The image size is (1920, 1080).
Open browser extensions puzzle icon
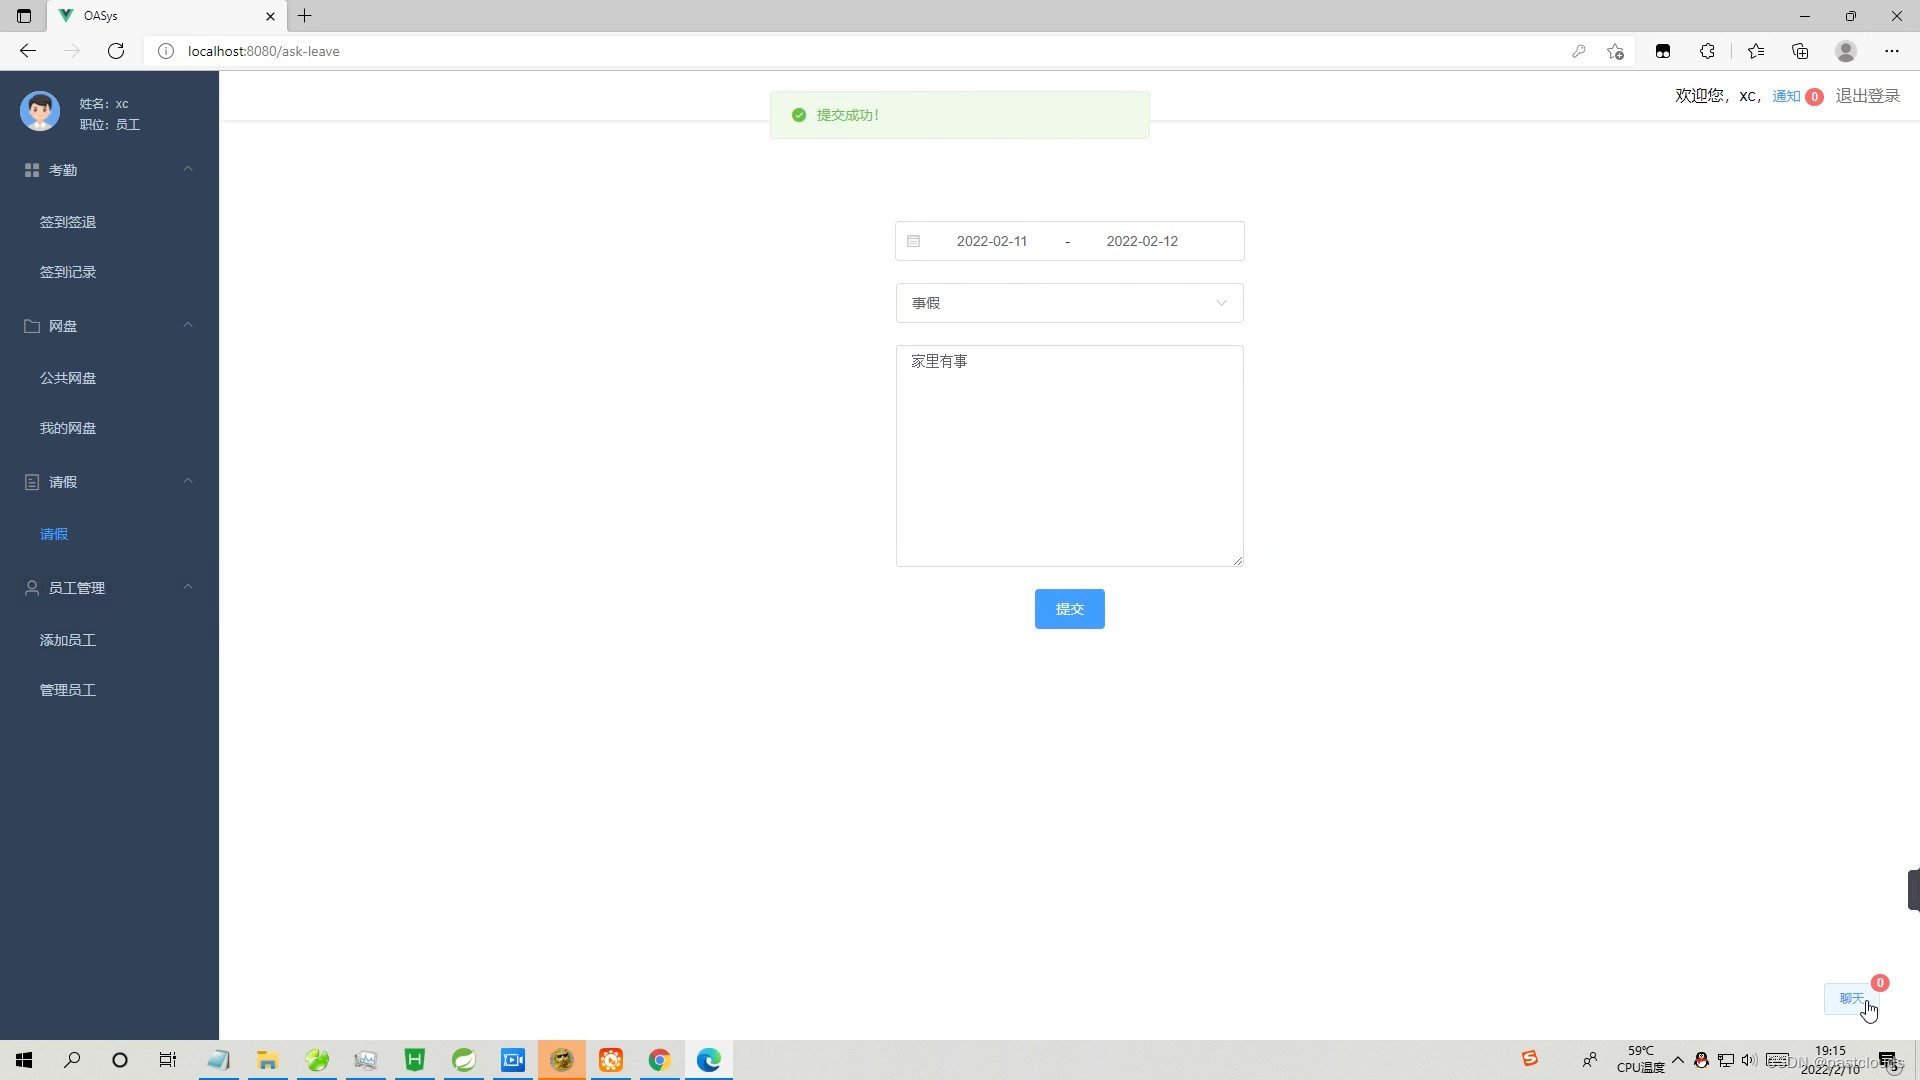pyautogui.click(x=1707, y=51)
